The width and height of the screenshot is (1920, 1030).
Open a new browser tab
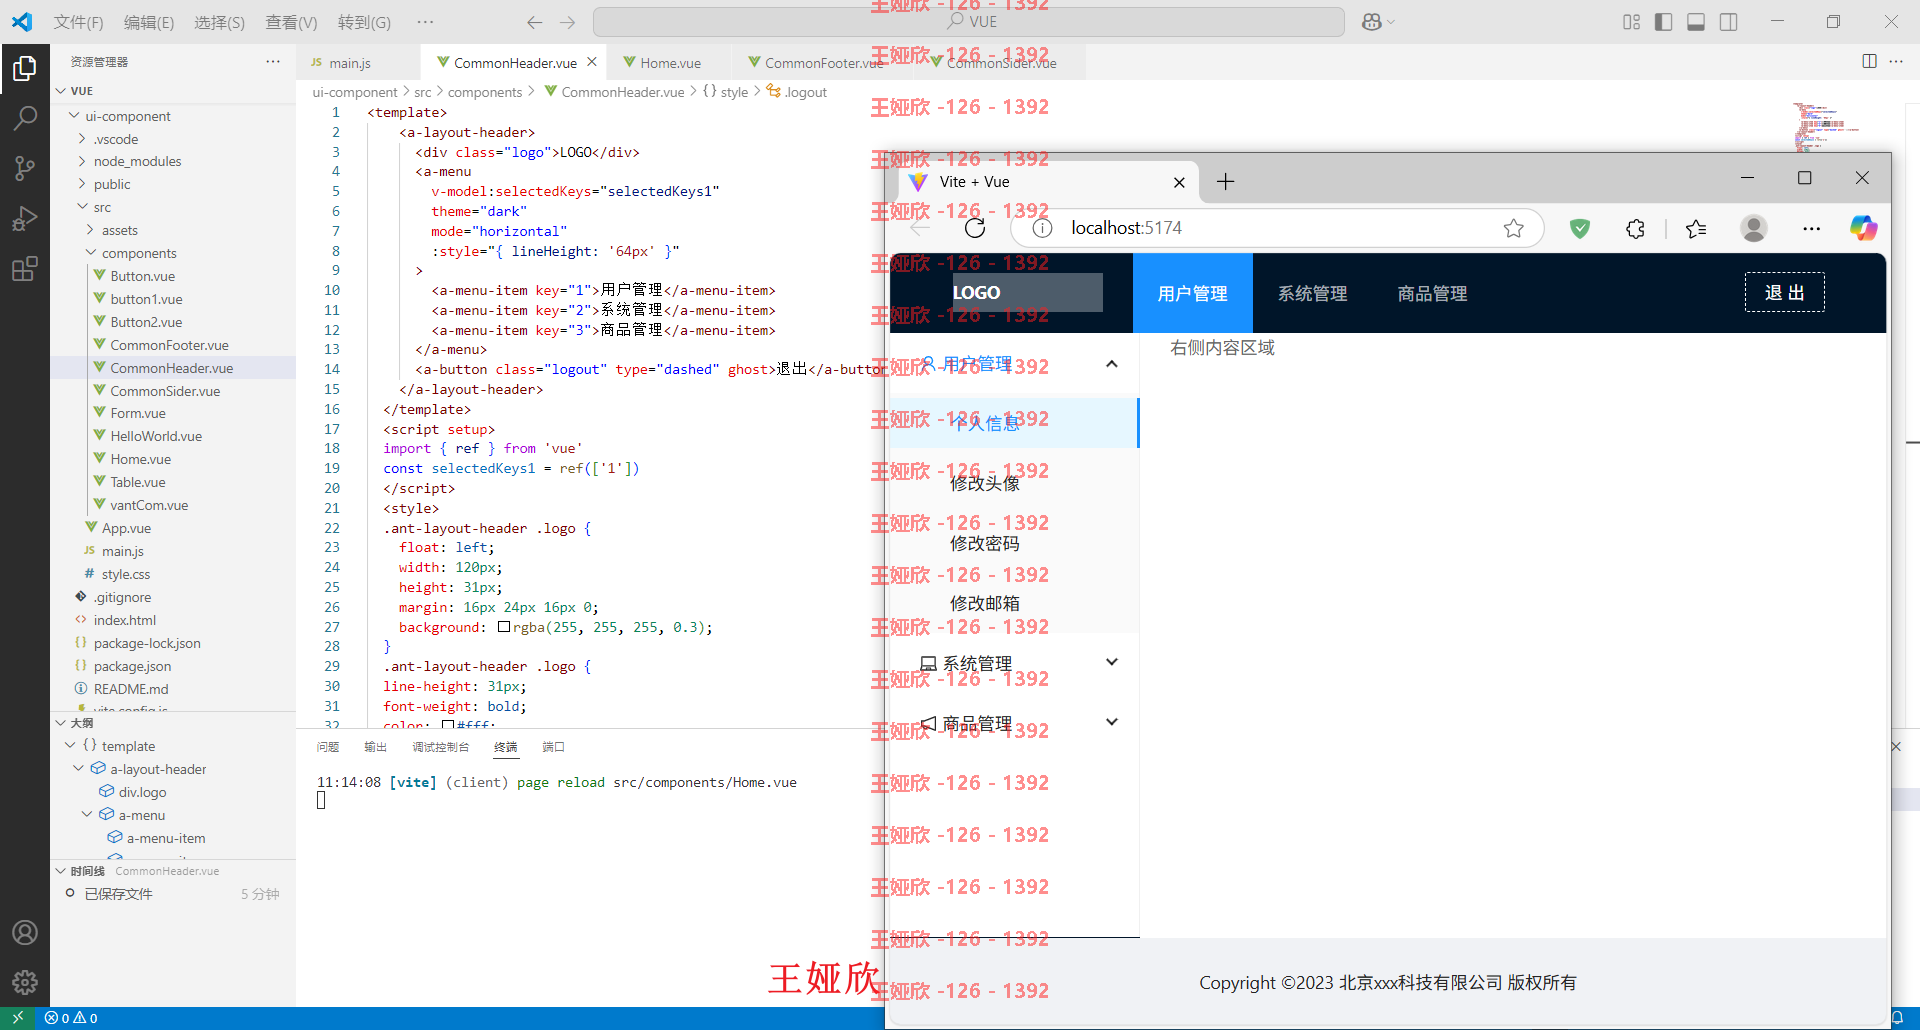[1226, 181]
